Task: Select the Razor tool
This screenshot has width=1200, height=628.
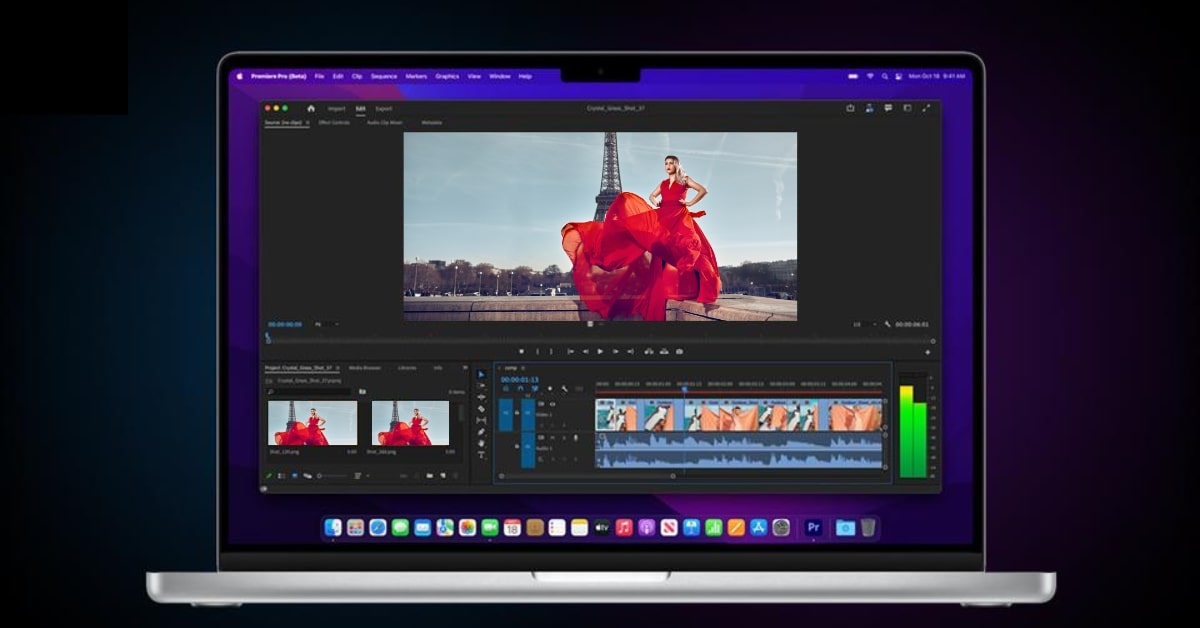Action: [481, 409]
